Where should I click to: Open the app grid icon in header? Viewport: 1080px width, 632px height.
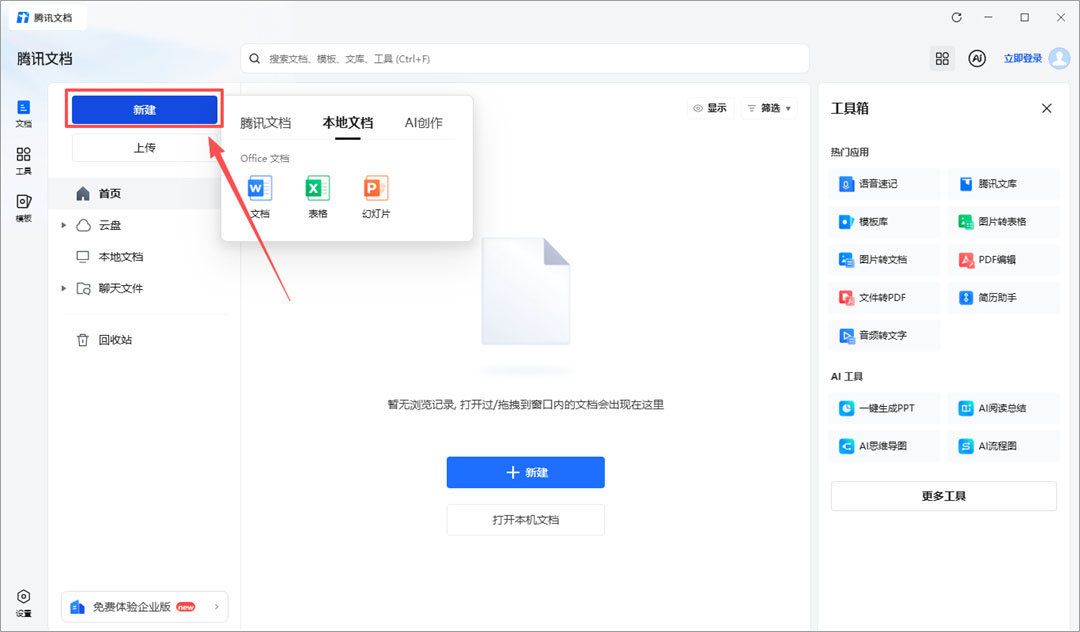(x=942, y=59)
